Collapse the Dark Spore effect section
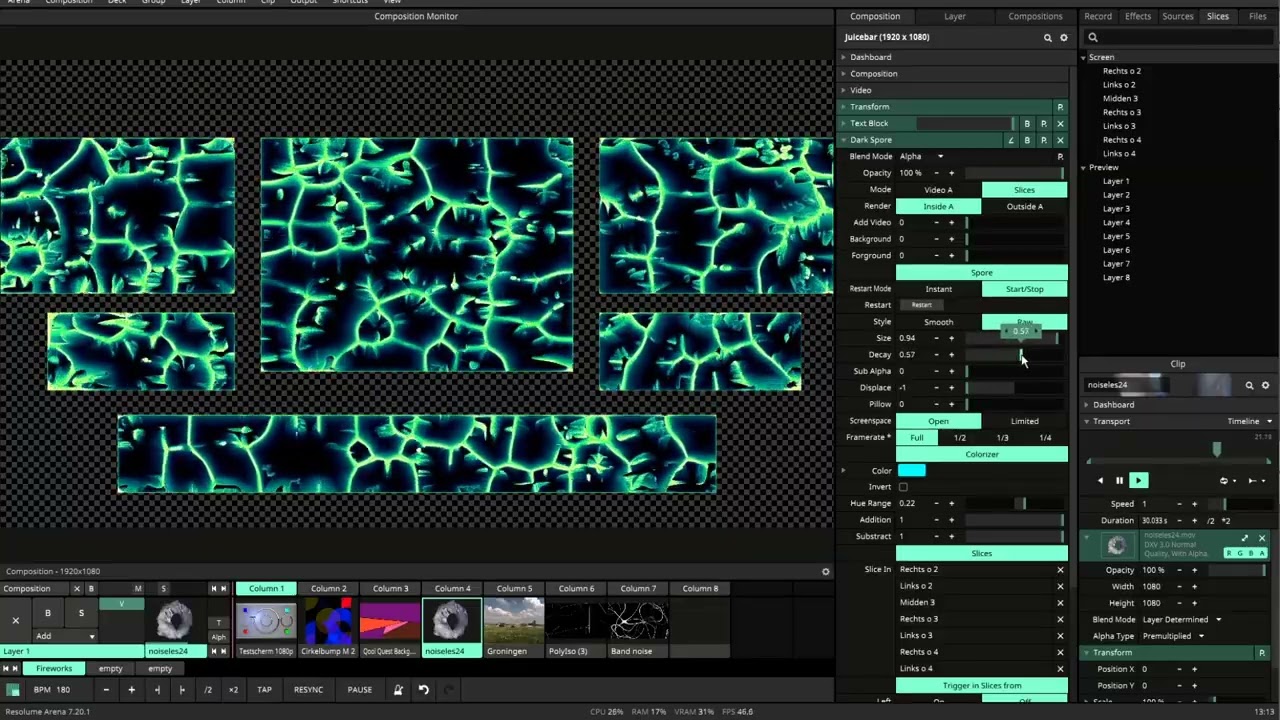 [844, 140]
